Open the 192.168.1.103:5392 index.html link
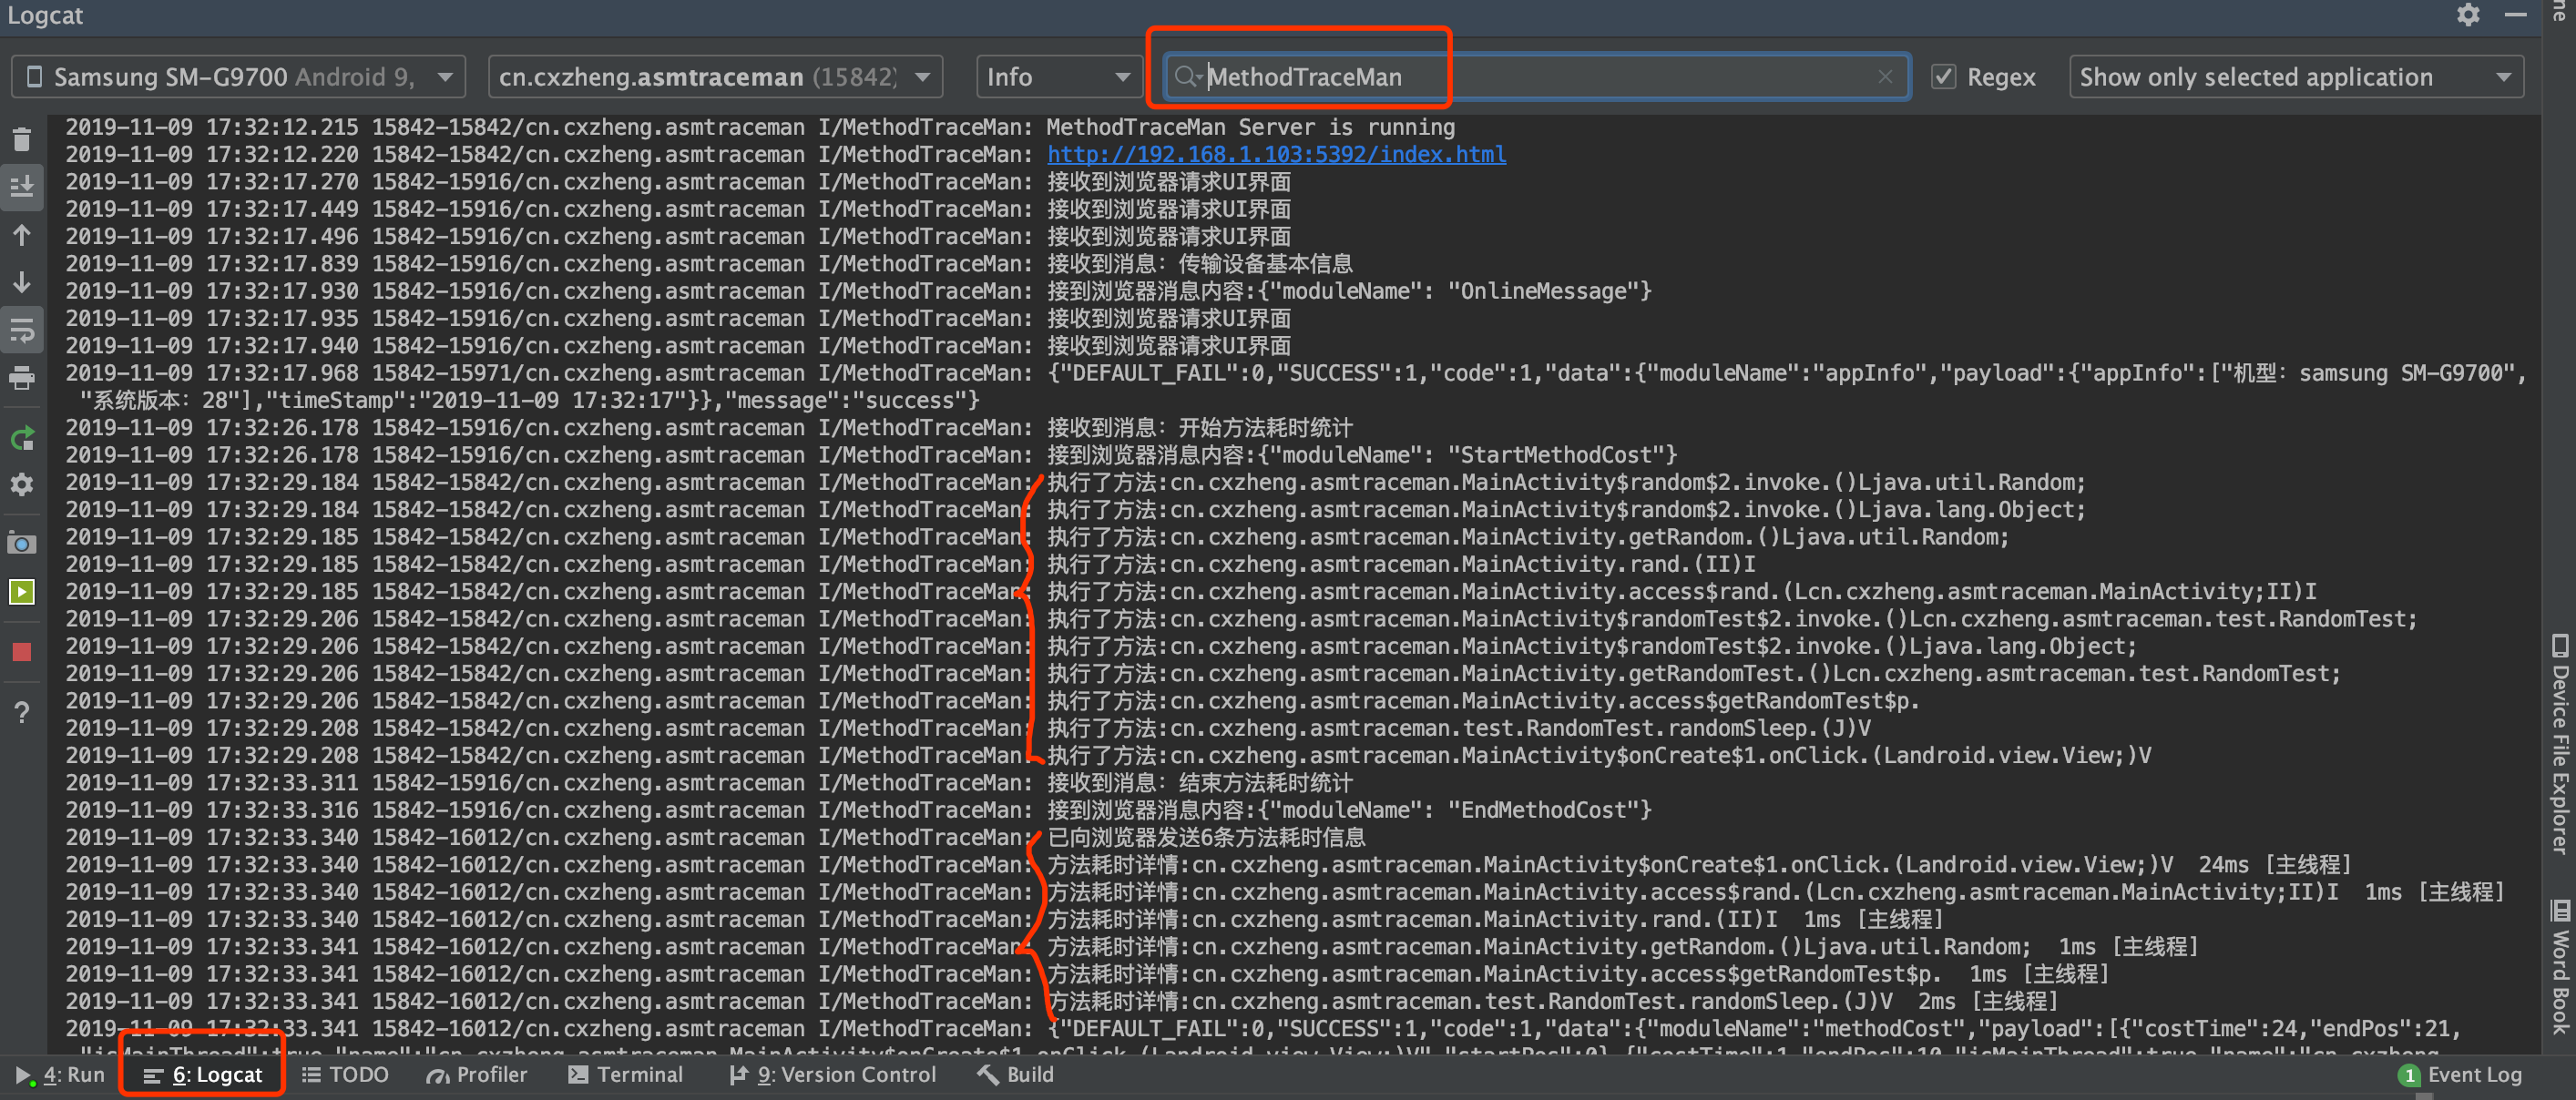The height and width of the screenshot is (1100, 2576). [x=1276, y=154]
